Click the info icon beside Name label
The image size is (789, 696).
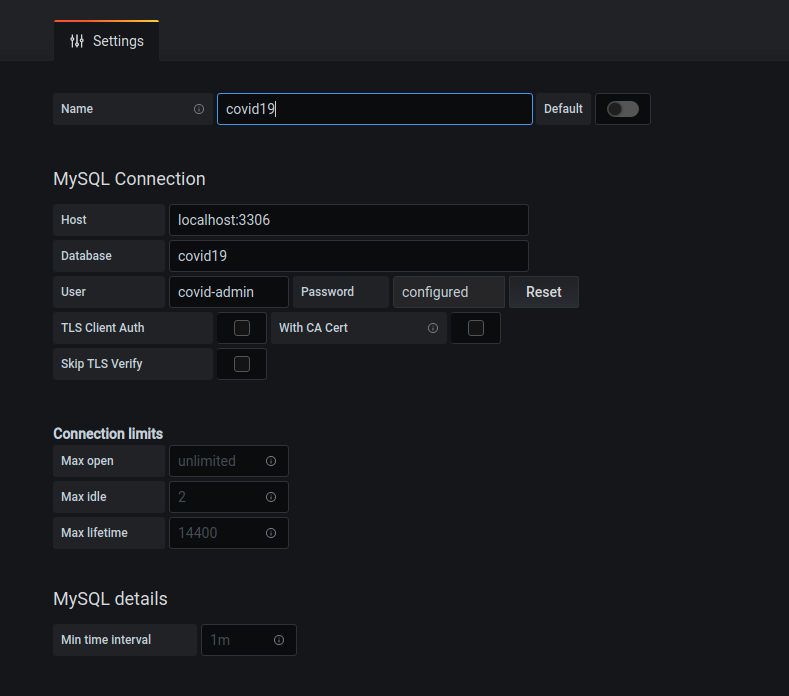(x=199, y=109)
